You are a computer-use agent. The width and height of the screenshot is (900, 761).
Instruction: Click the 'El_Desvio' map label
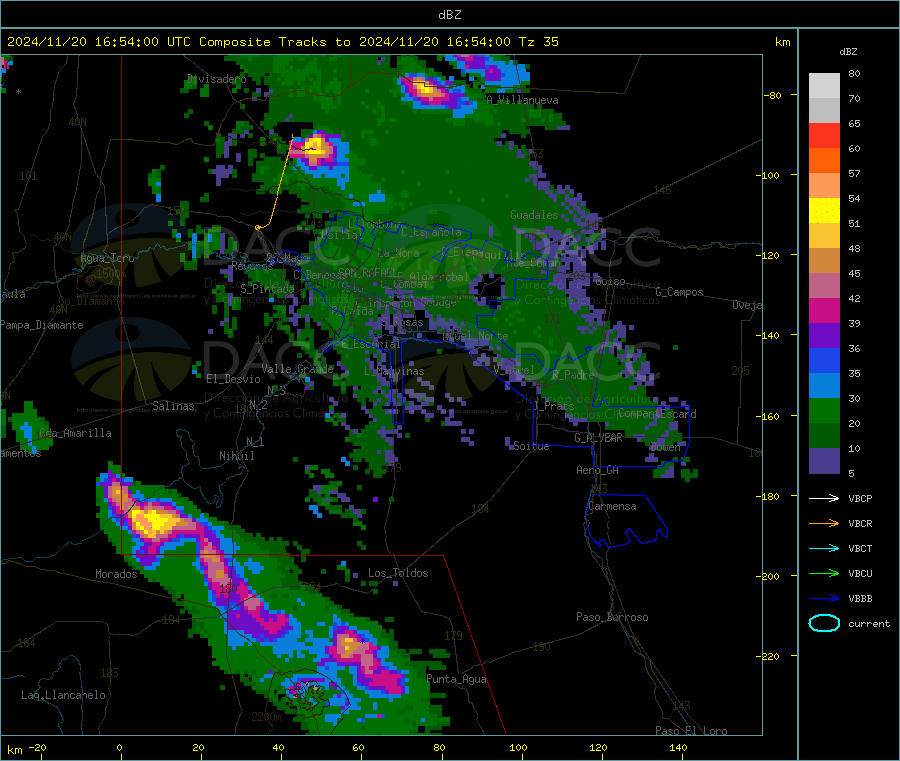233,379
